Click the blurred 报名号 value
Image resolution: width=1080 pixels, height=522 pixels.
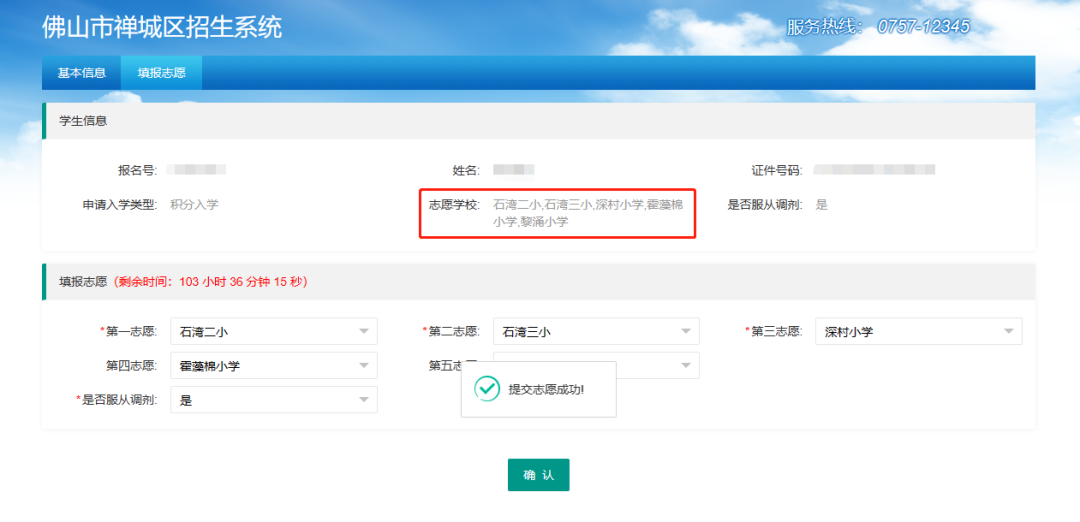(x=197, y=170)
